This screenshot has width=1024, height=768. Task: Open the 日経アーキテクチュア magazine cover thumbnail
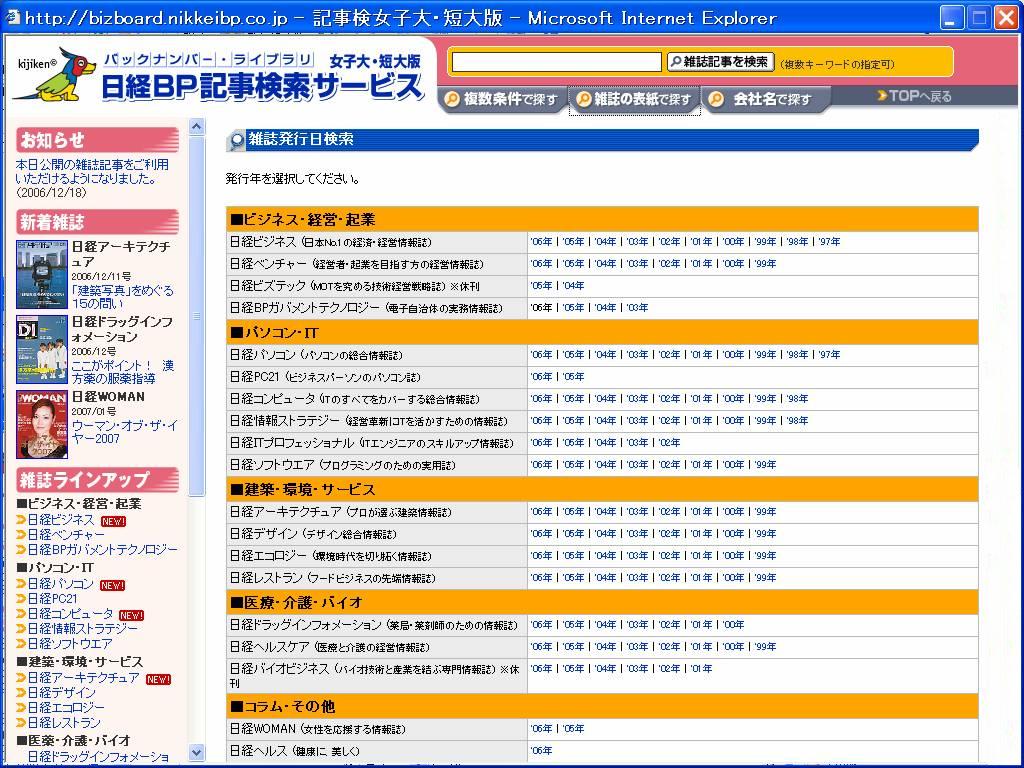(x=42, y=274)
